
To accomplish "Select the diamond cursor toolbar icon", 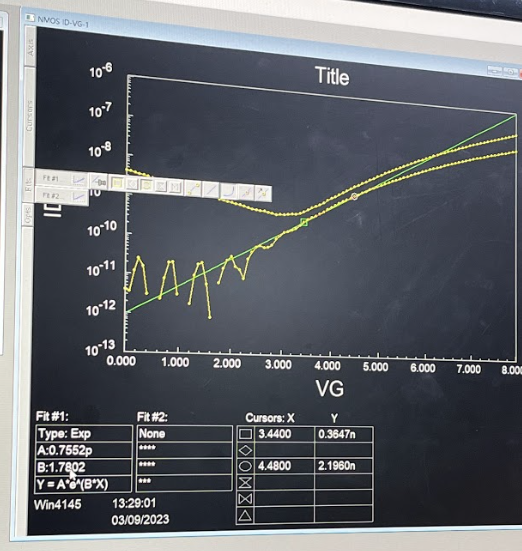I will pyautogui.click(x=132, y=184).
